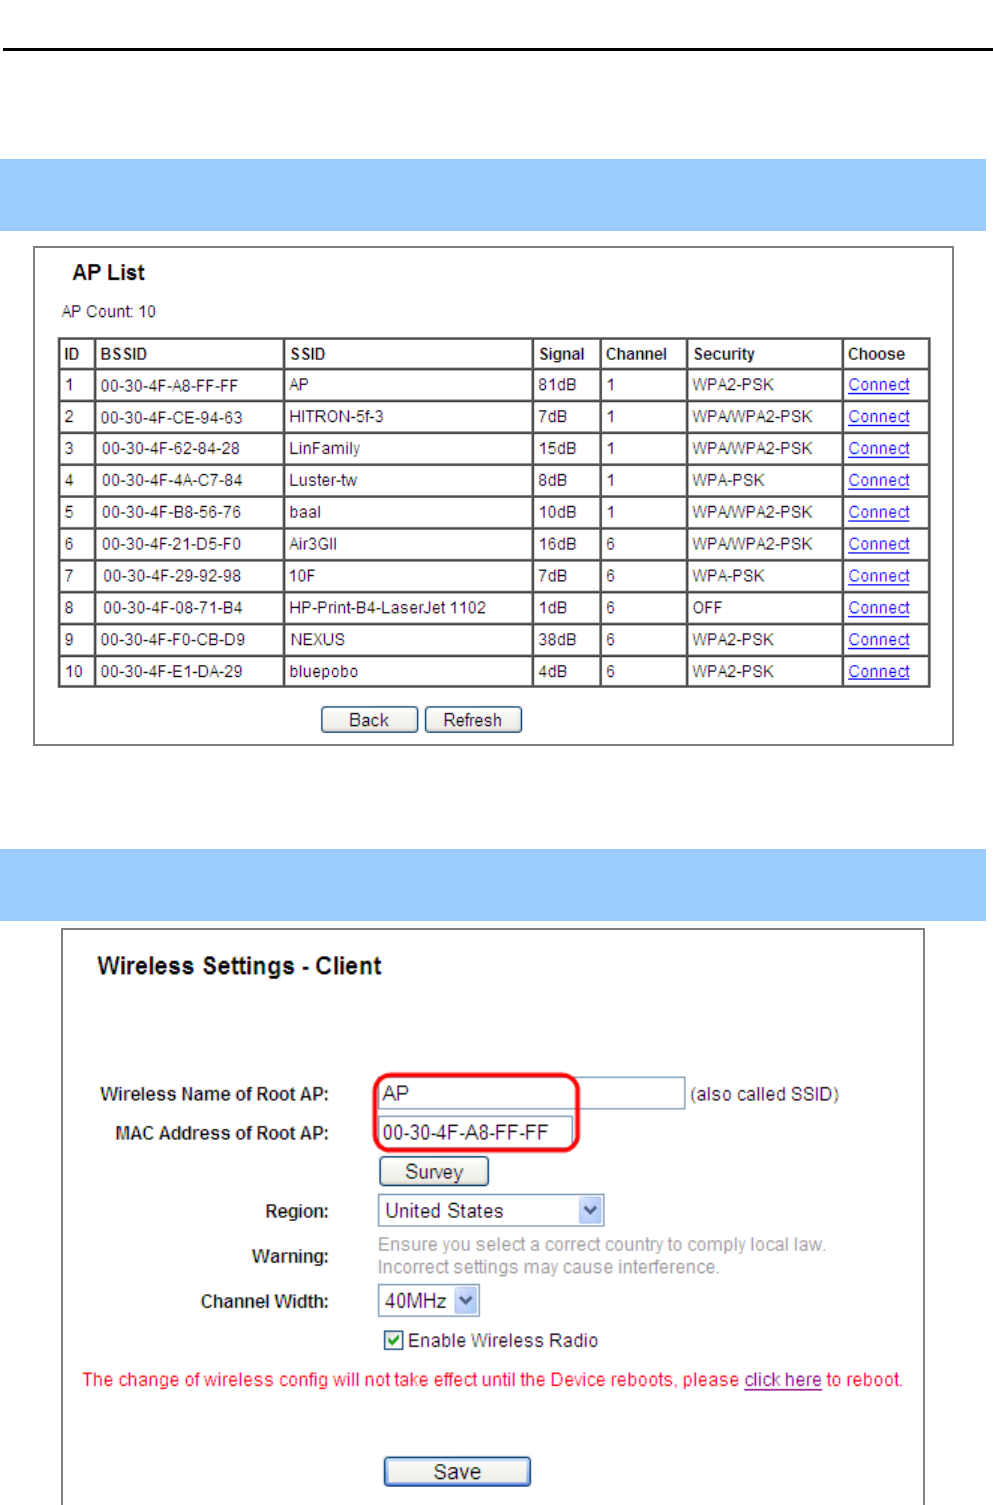Toggle Enable Wireless Radio checkbox
Image resolution: width=993 pixels, height=1505 pixels.
[393, 1341]
